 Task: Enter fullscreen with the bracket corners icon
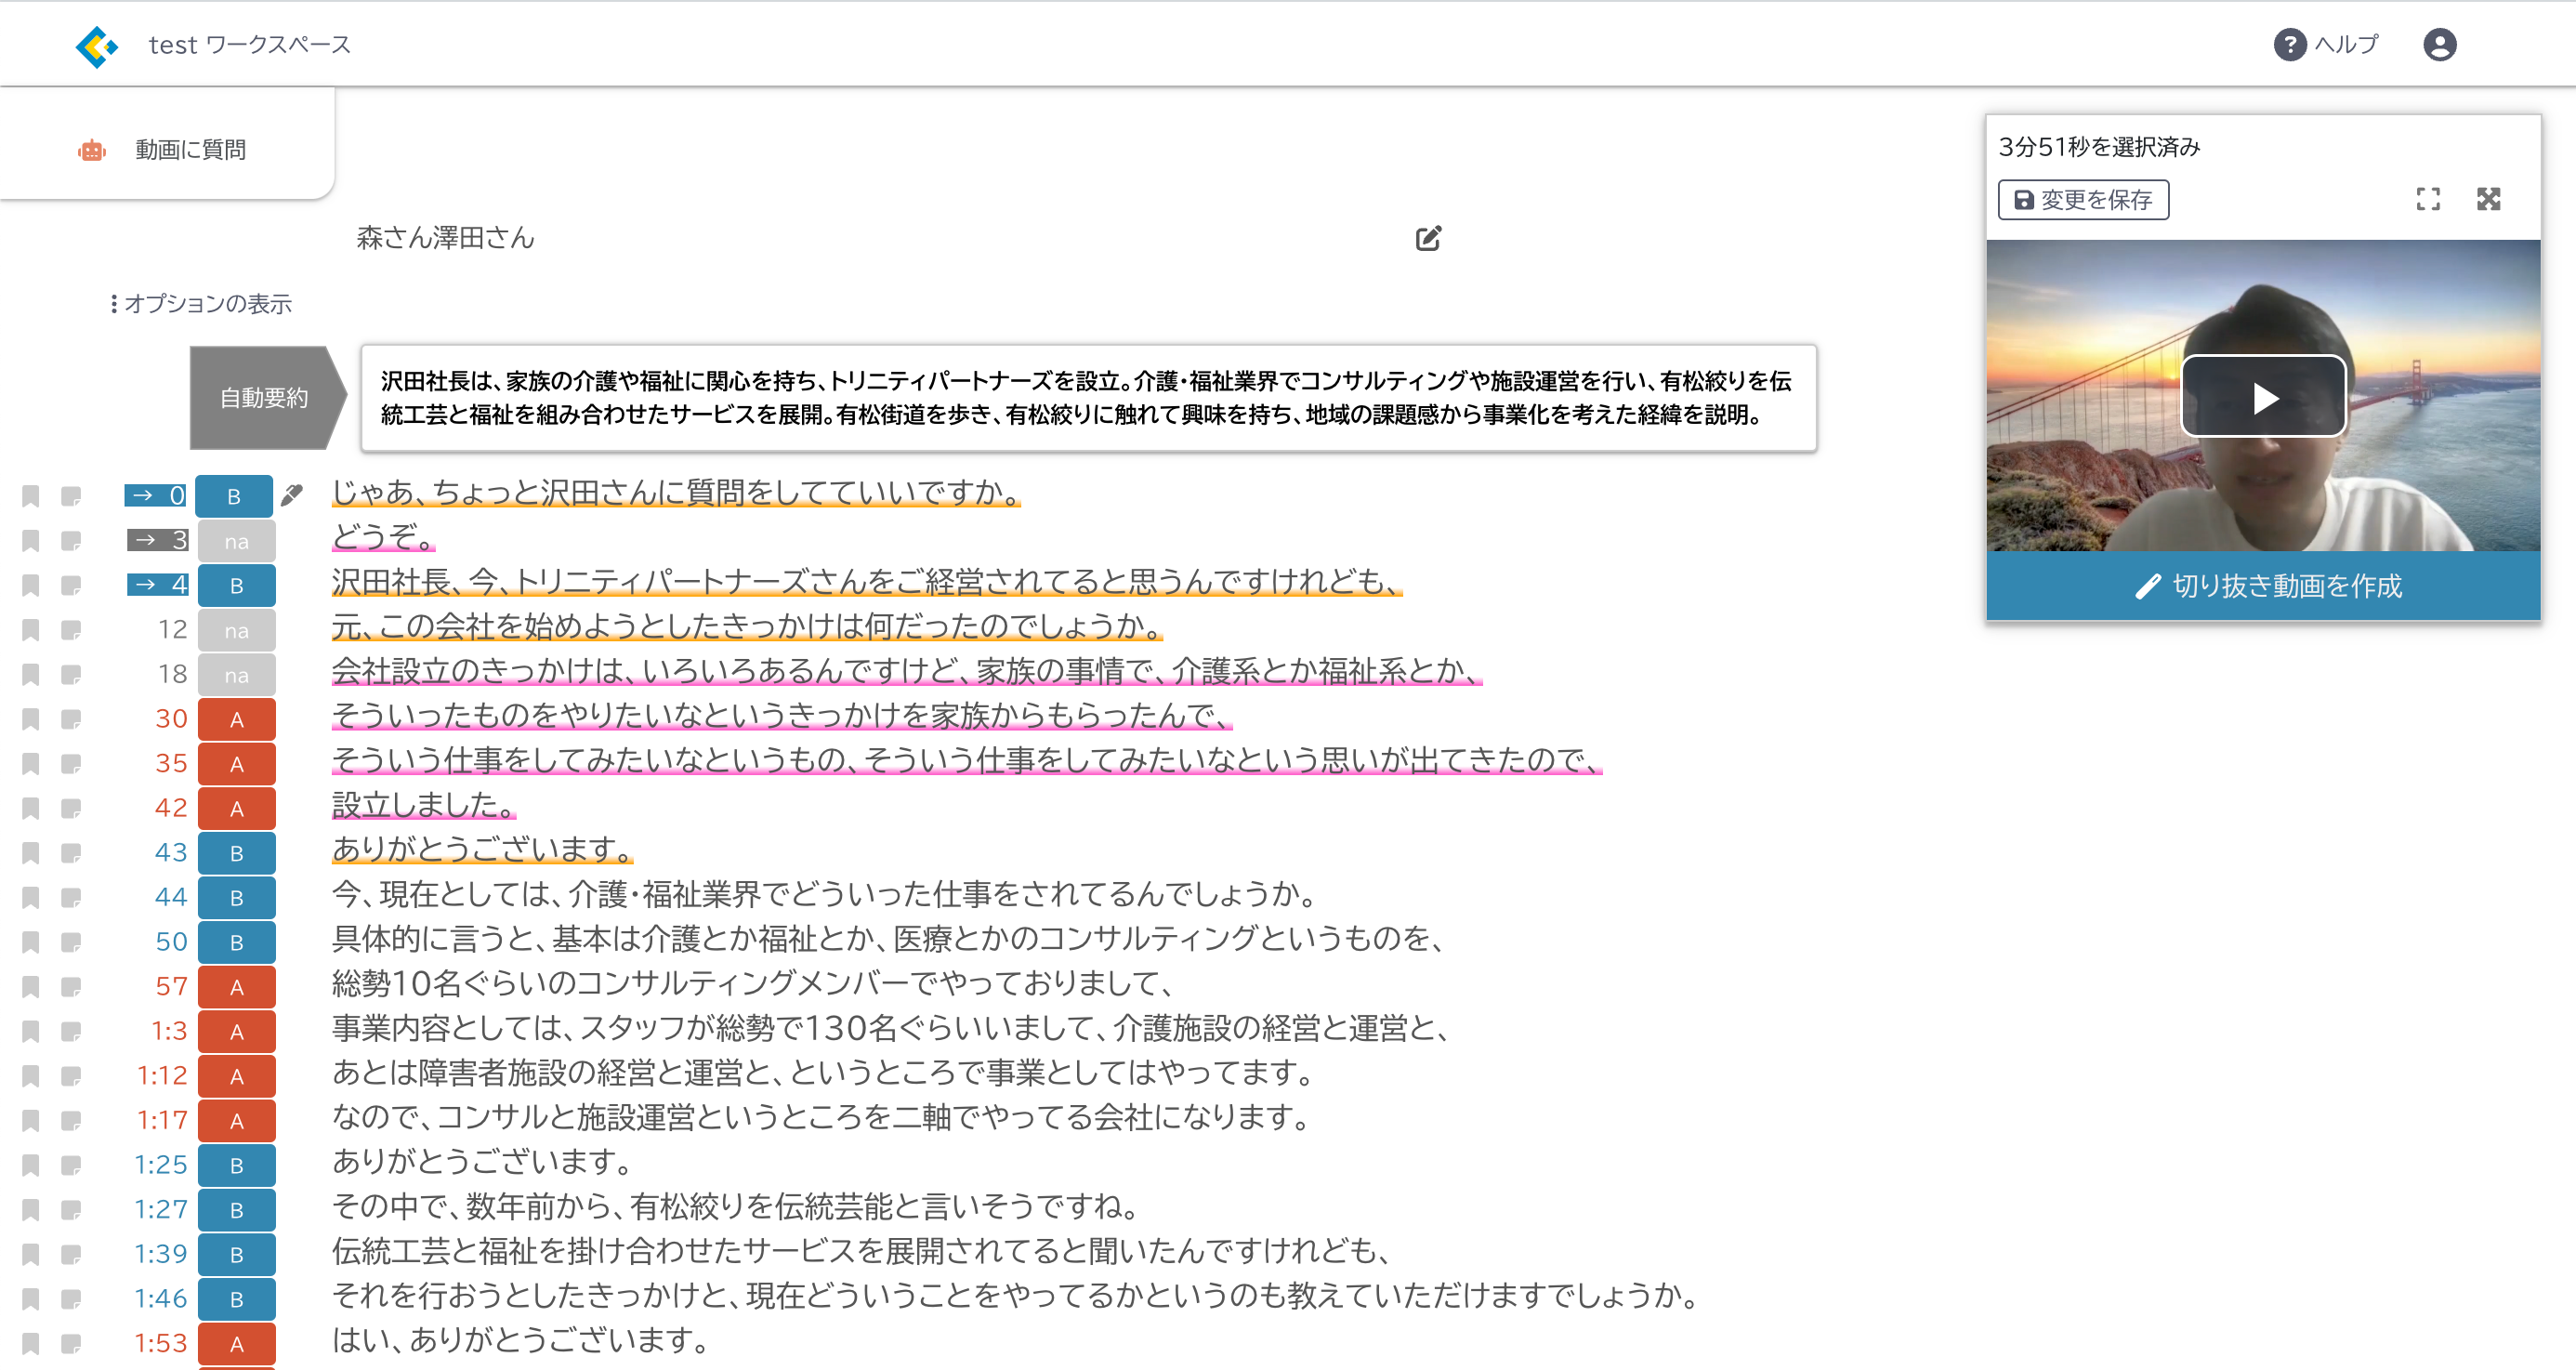(2428, 199)
